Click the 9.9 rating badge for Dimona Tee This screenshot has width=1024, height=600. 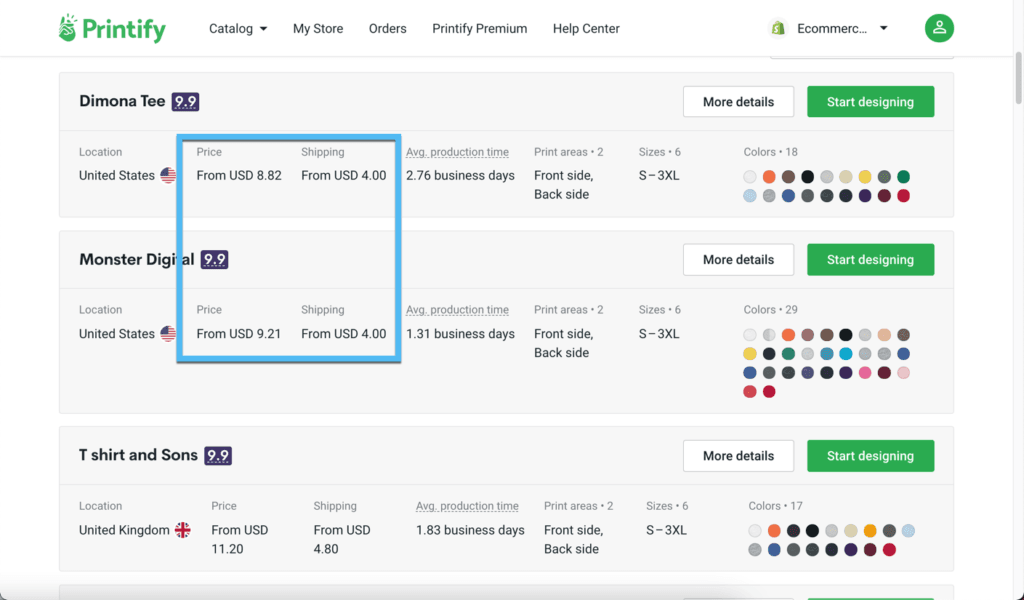tap(185, 101)
